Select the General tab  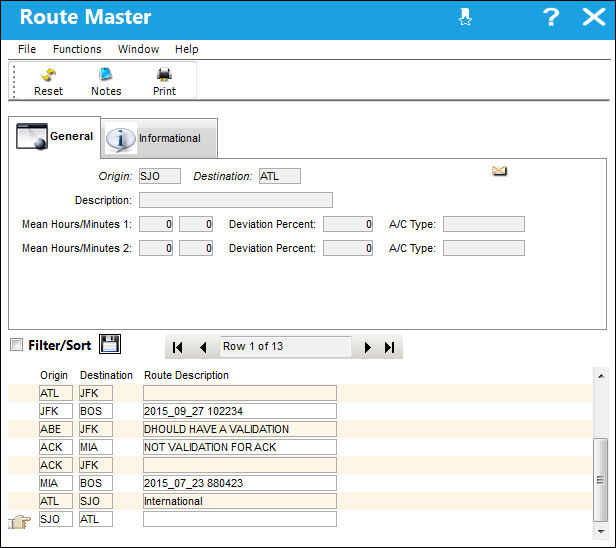coord(55,137)
